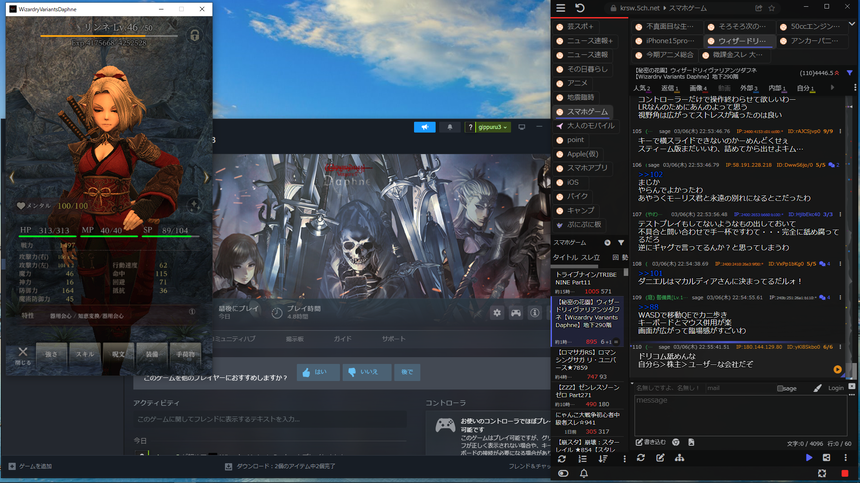Click the share icon in the address bar
The height and width of the screenshot is (483, 860).
(759, 8)
